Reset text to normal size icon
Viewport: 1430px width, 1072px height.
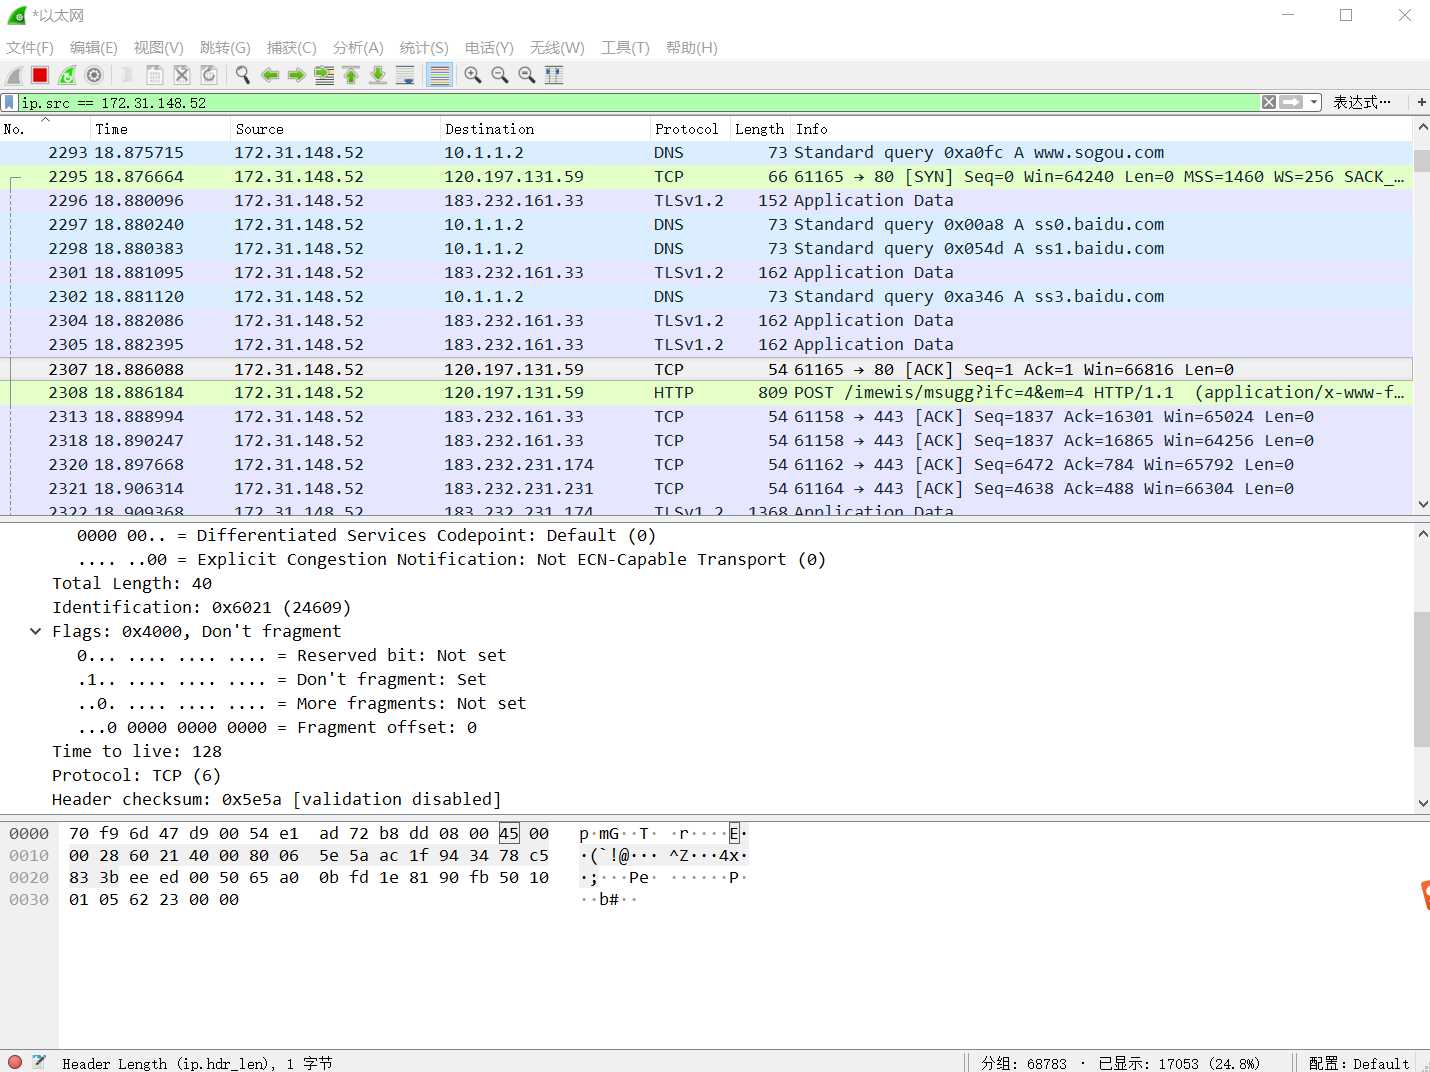[x=527, y=75]
